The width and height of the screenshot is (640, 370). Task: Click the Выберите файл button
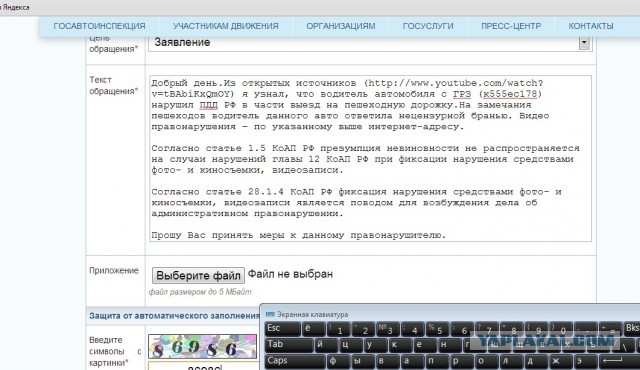(x=198, y=275)
